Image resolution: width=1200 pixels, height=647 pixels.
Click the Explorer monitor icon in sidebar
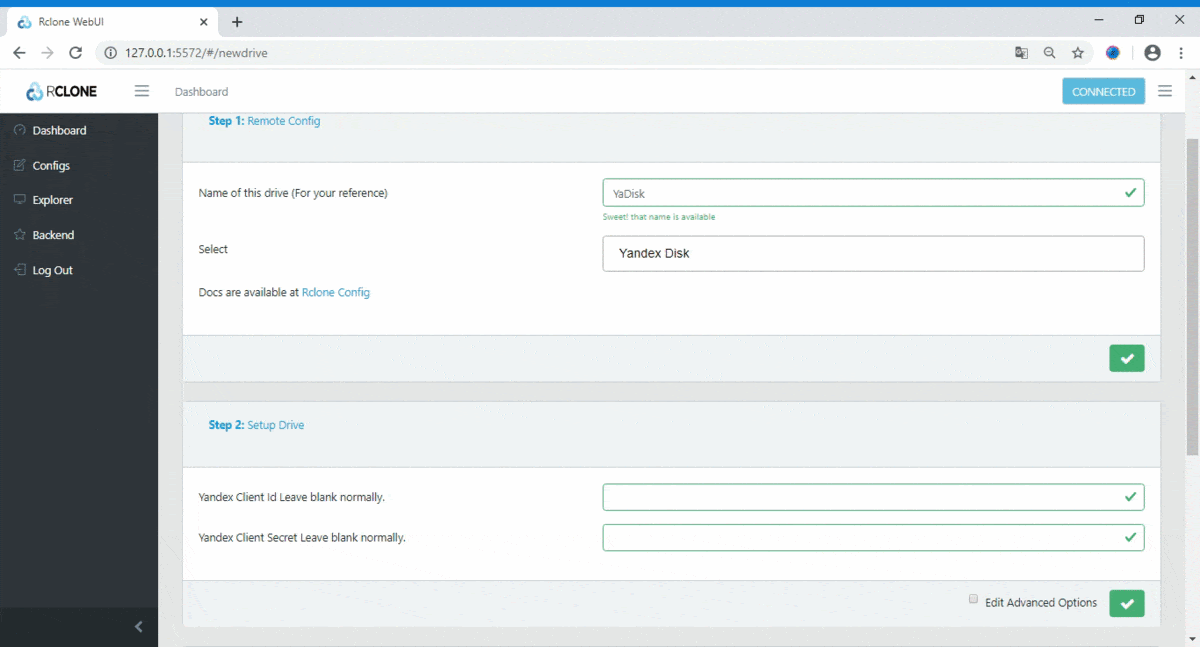20,200
